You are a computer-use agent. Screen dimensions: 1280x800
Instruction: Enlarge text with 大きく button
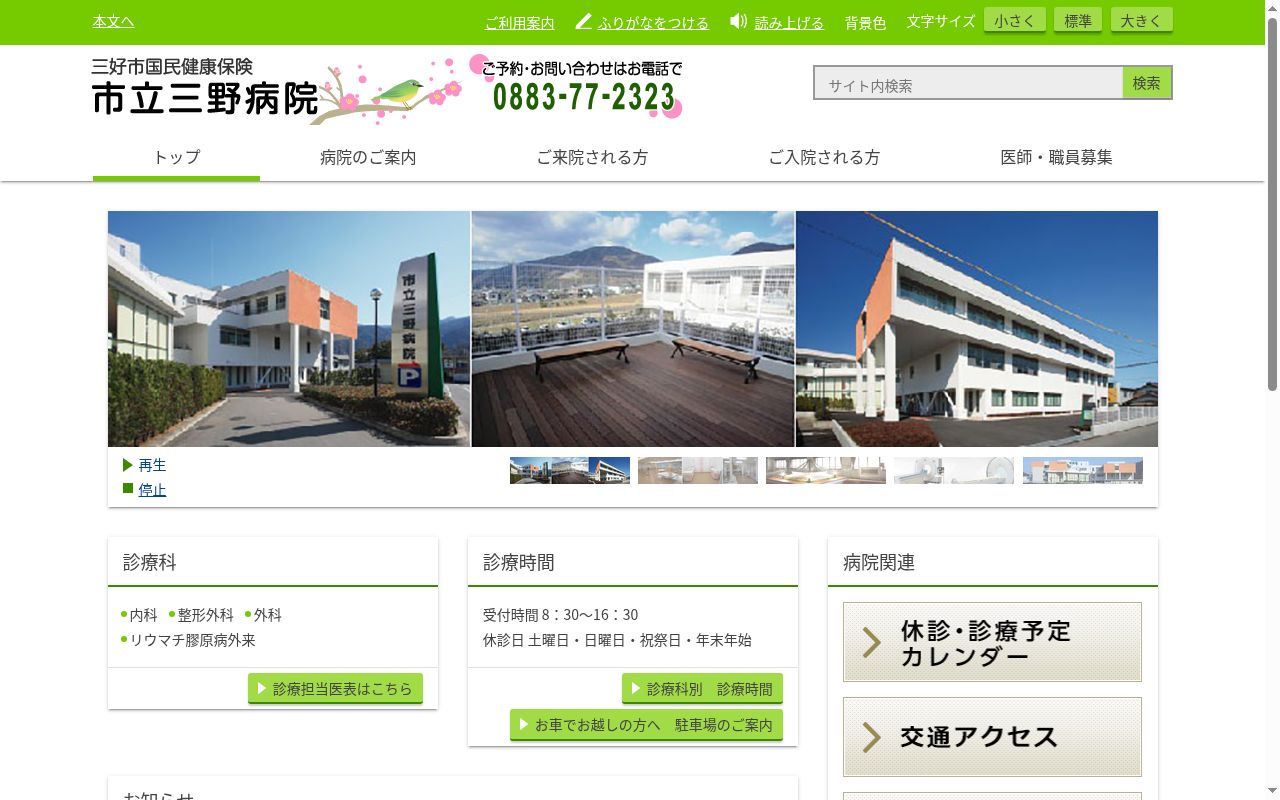(1141, 20)
